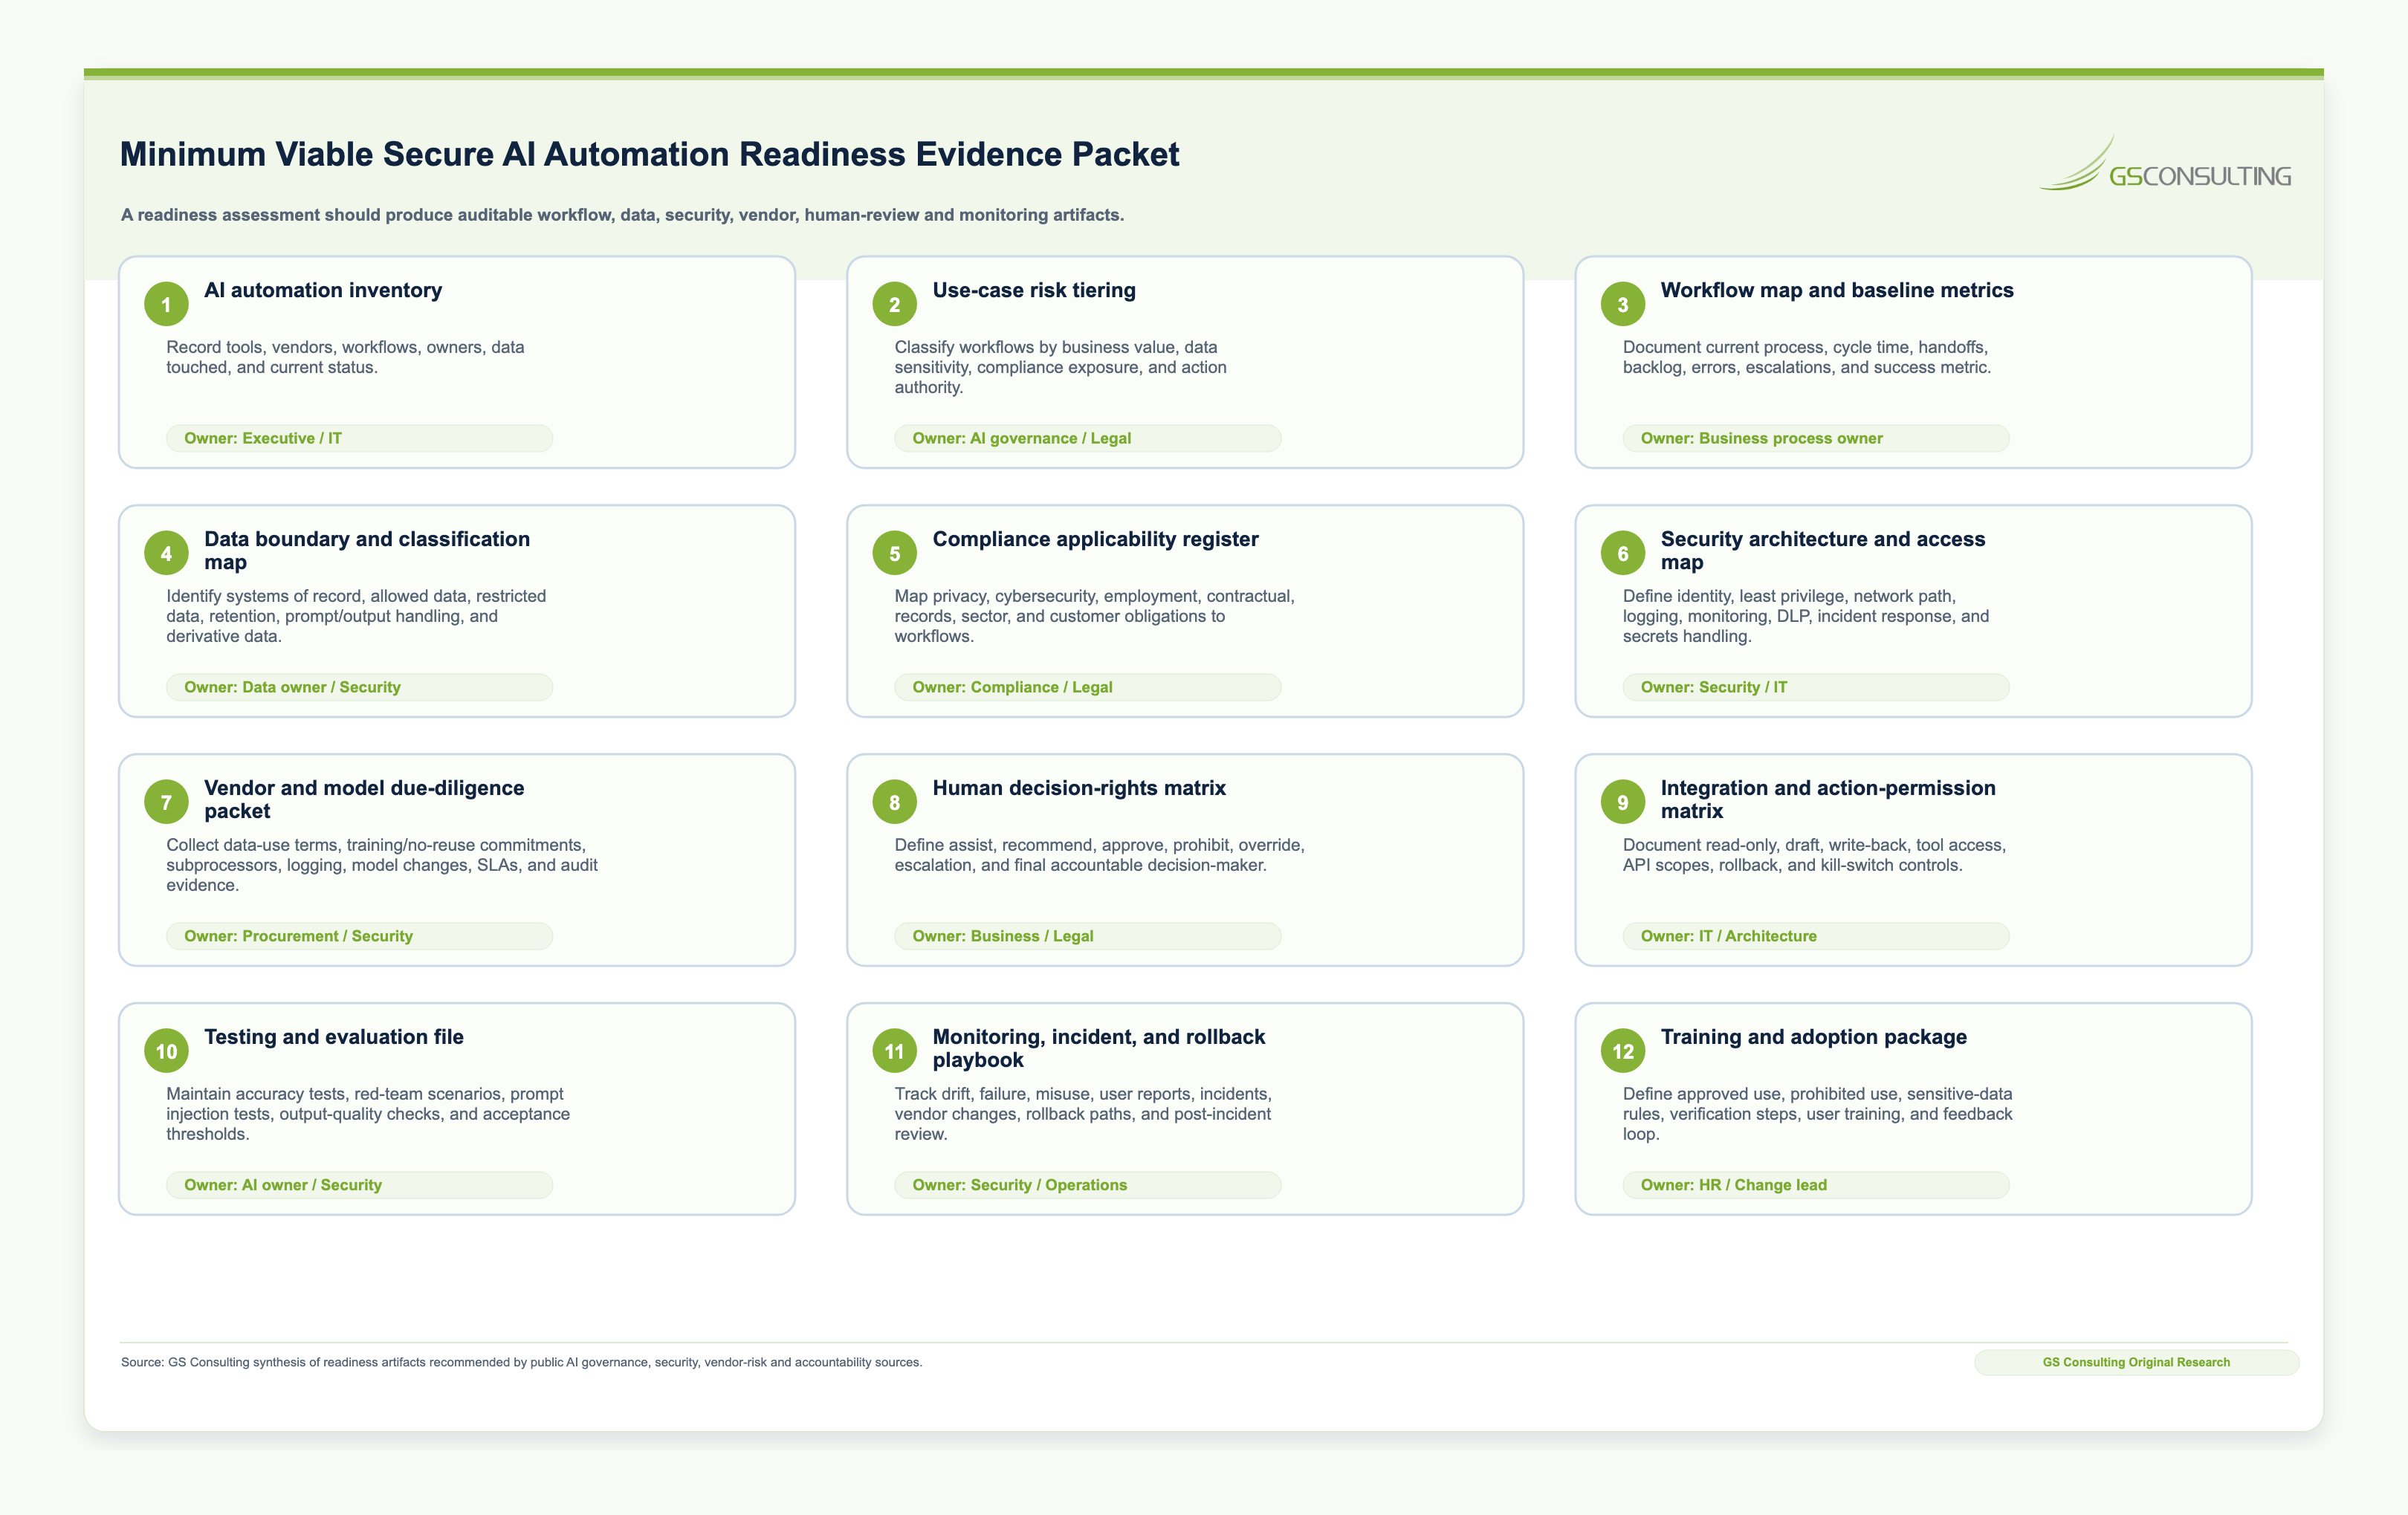Select the 'Owner: Security / Operations' pill

point(1087,1185)
